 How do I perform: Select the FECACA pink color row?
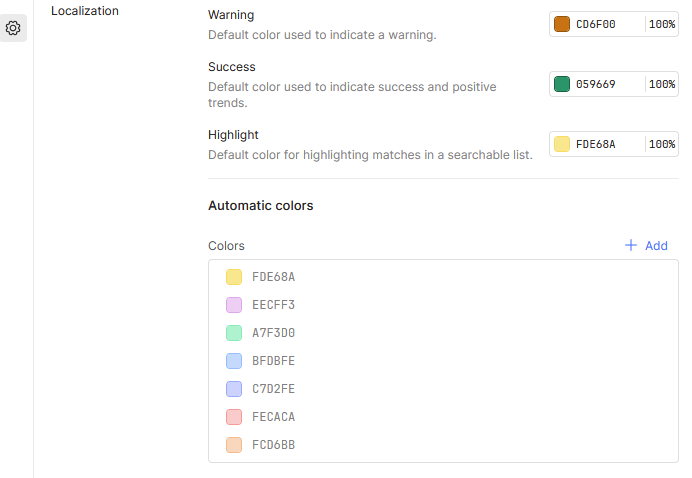tap(443, 417)
